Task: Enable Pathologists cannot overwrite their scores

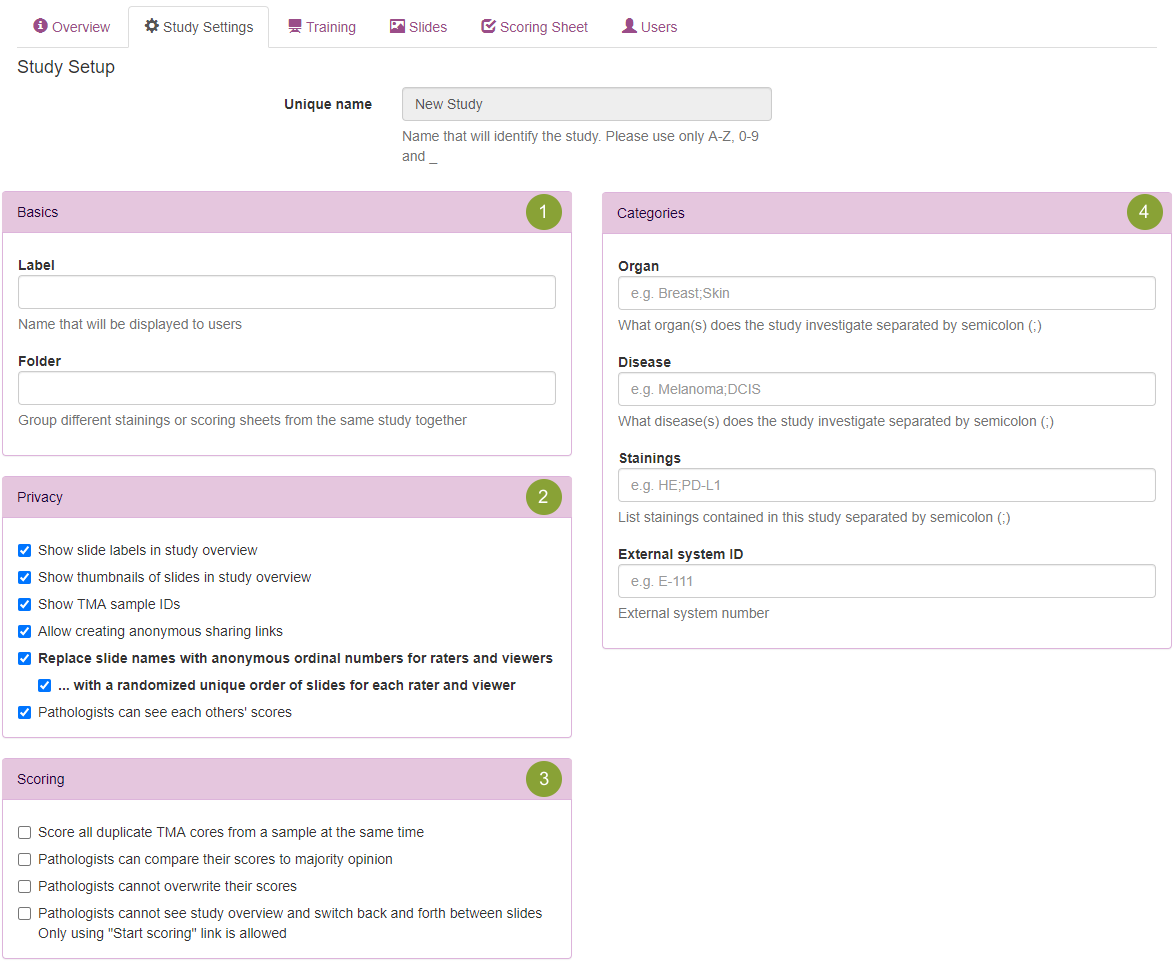Action: pyautogui.click(x=25, y=887)
